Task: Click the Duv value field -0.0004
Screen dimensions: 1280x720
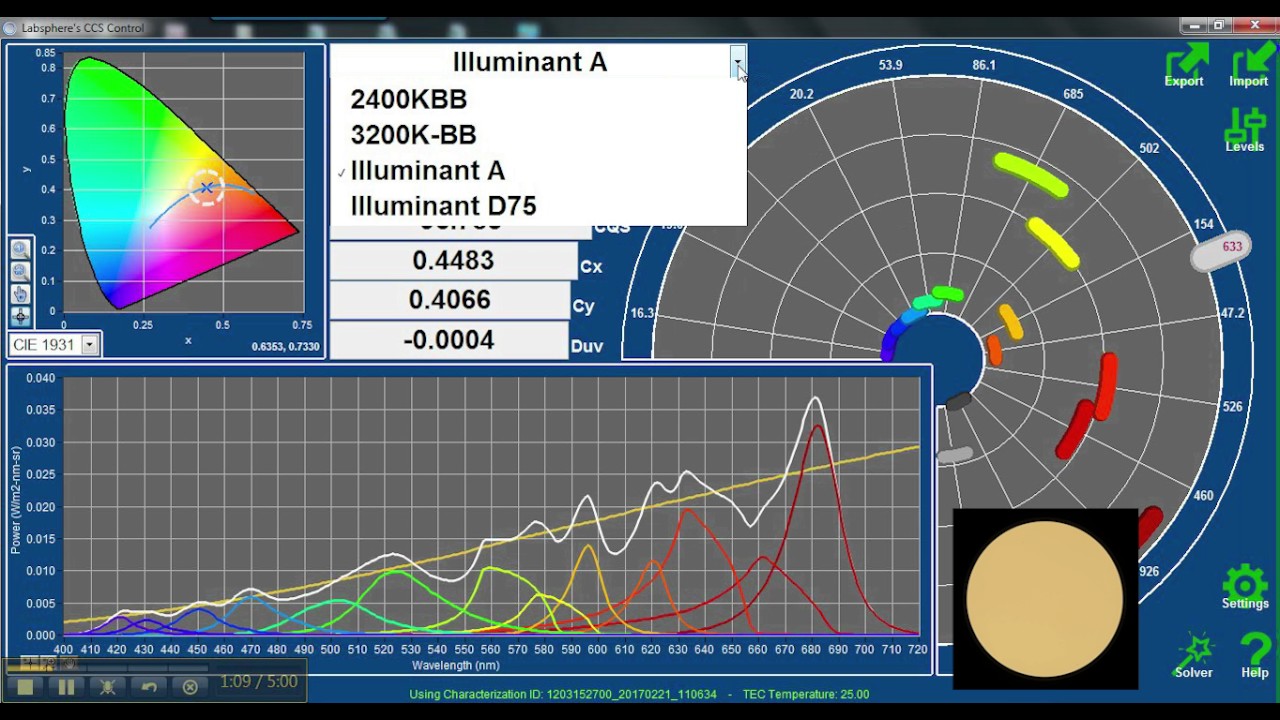Action: pos(449,340)
